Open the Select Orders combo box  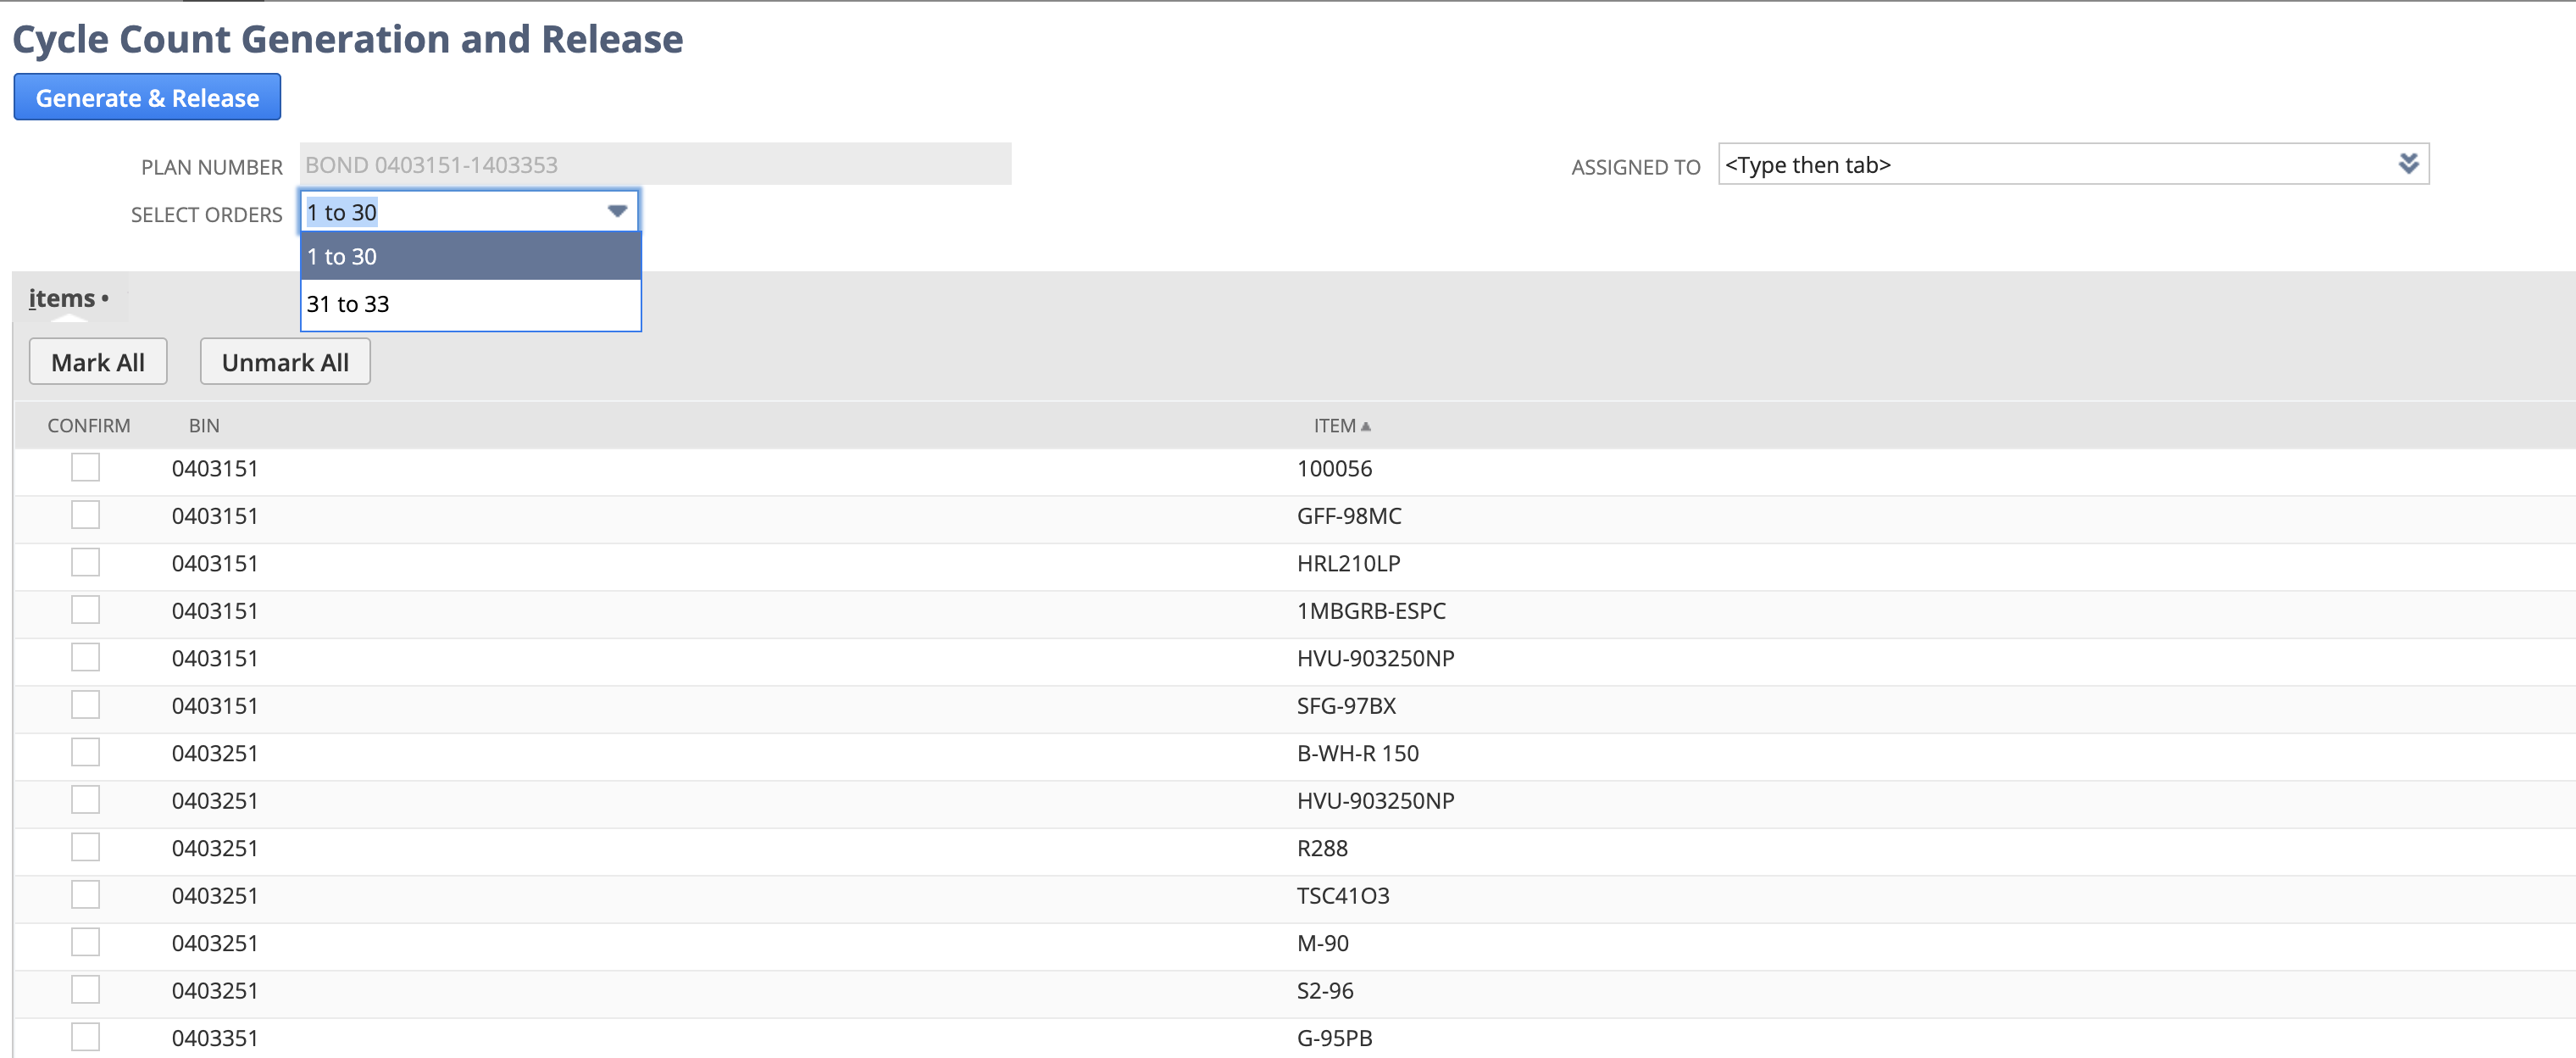[450, 212]
